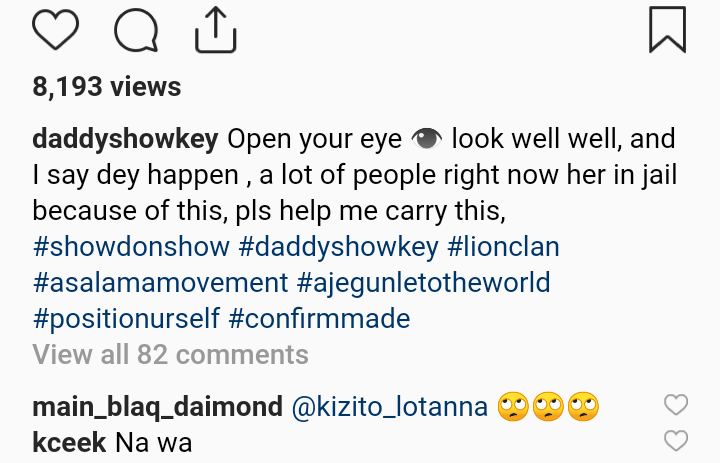The height and width of the screenshot is (463, 720).
Task: Open daddyshowkey's profile from the caption
Action: pos(125,139)
